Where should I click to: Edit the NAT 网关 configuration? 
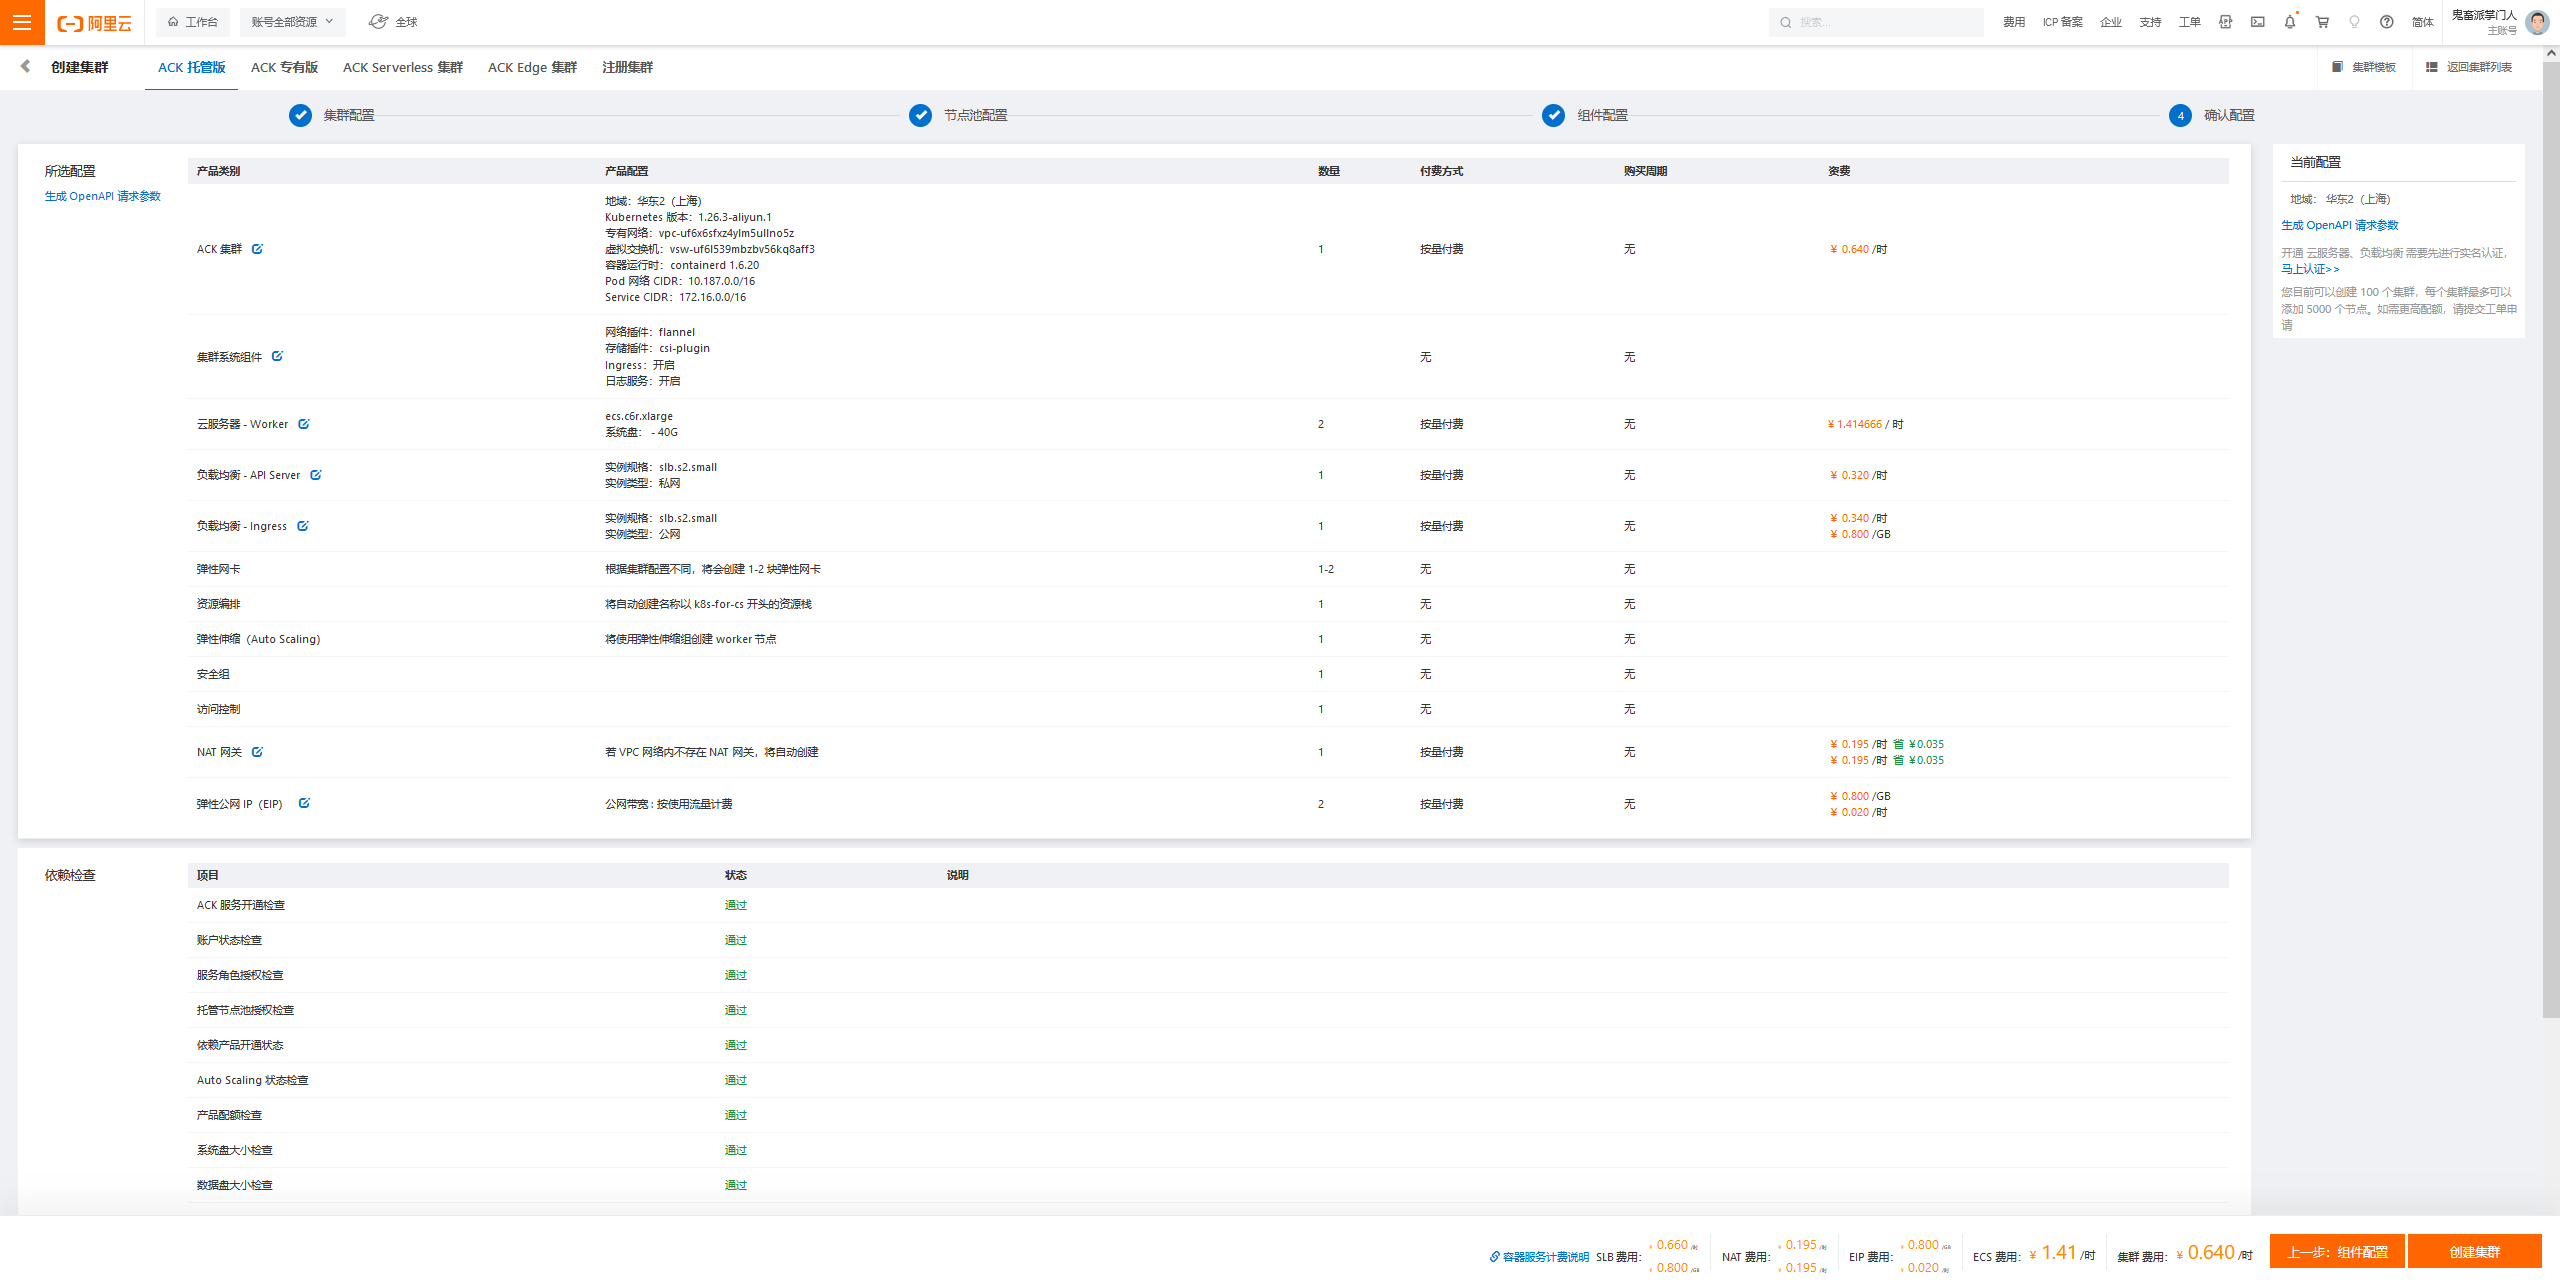pos(257,752)
